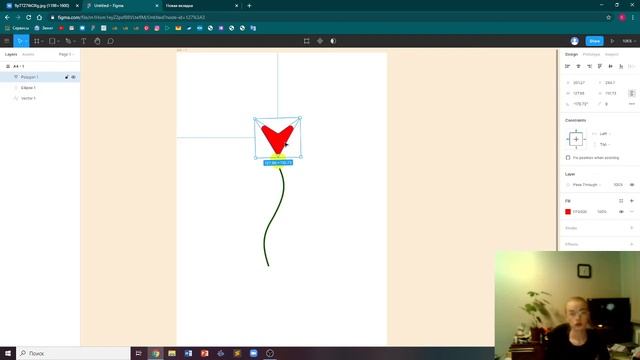
Task: Open the Page 1 dropdown
Action: (67, 54)
